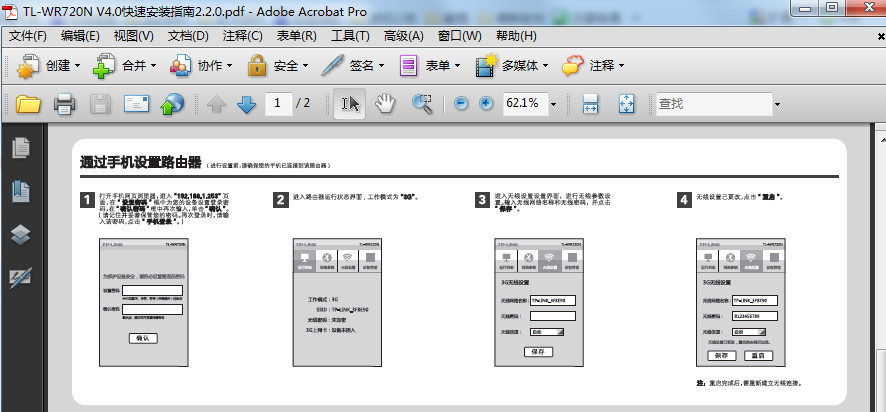Expand the 多媒体 (Multimedia) dropdown
886x412 pixels.
coord(545,66)
